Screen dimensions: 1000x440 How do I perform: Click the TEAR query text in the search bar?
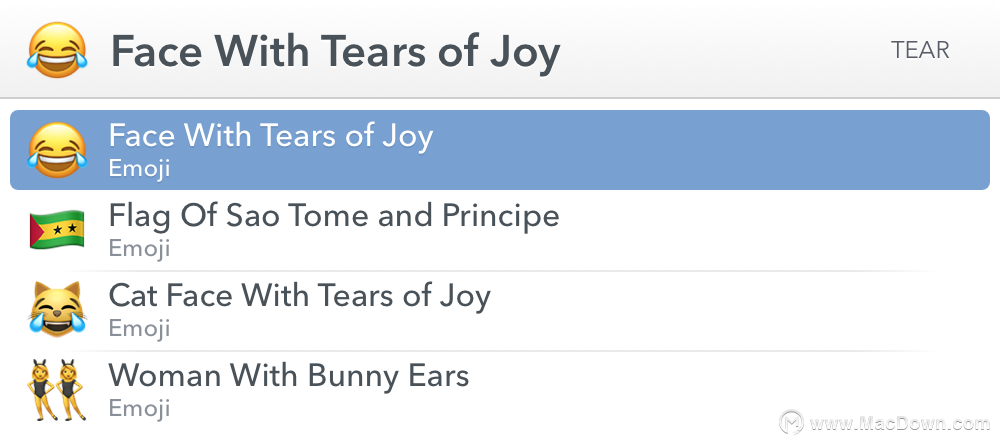(x=920, y=50)
